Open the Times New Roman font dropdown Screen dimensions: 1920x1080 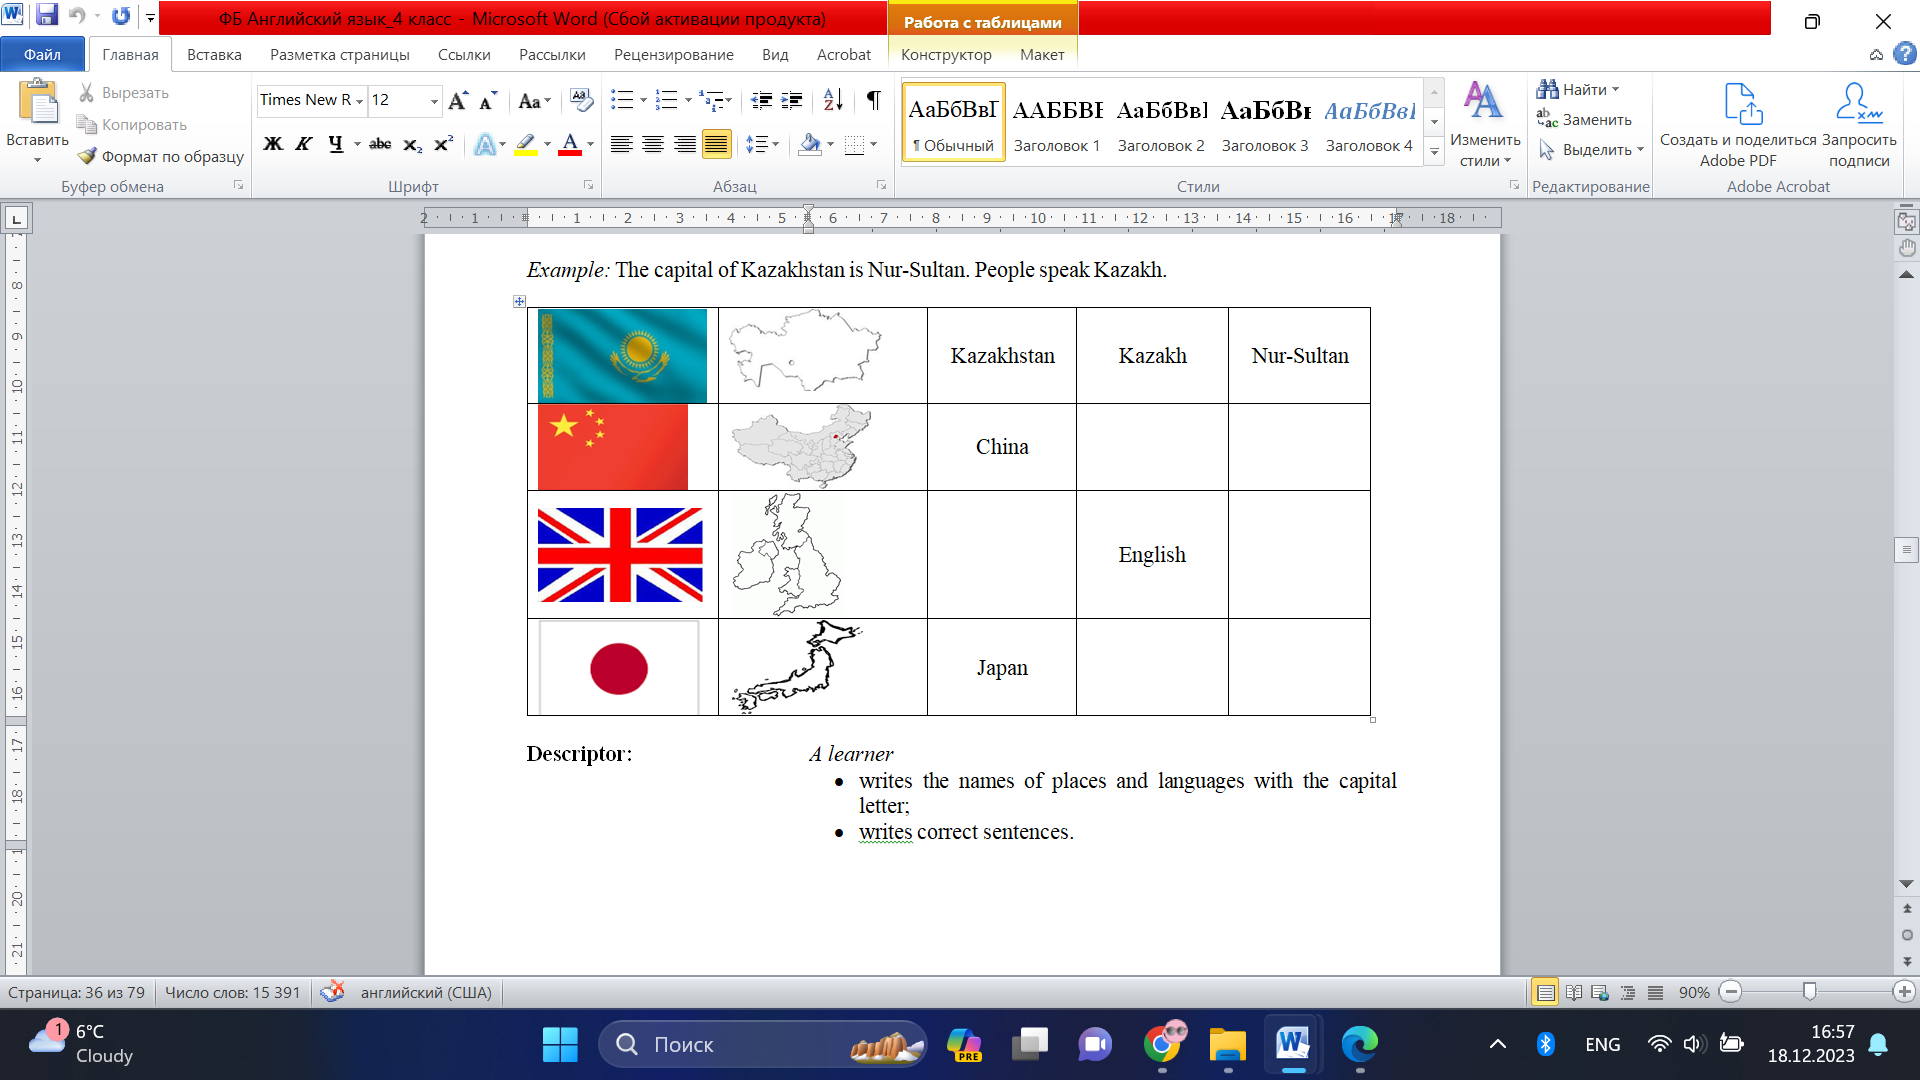[359, 101]
